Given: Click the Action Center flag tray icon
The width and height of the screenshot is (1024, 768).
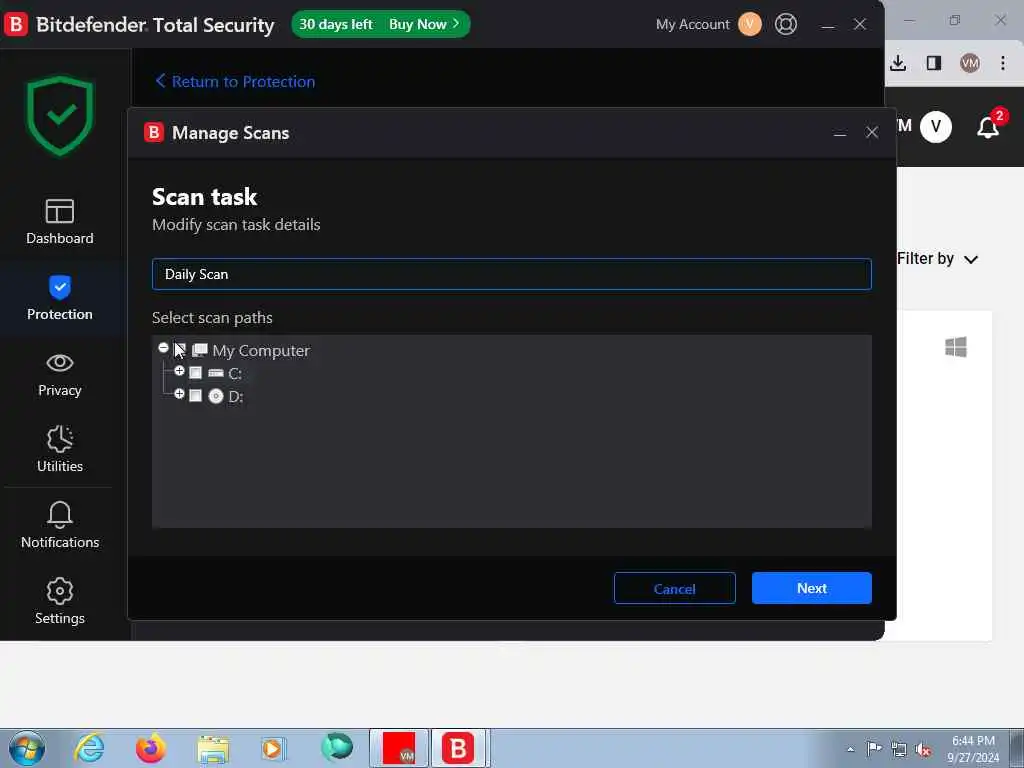Looking at the screenshot, I should point(874,749).
